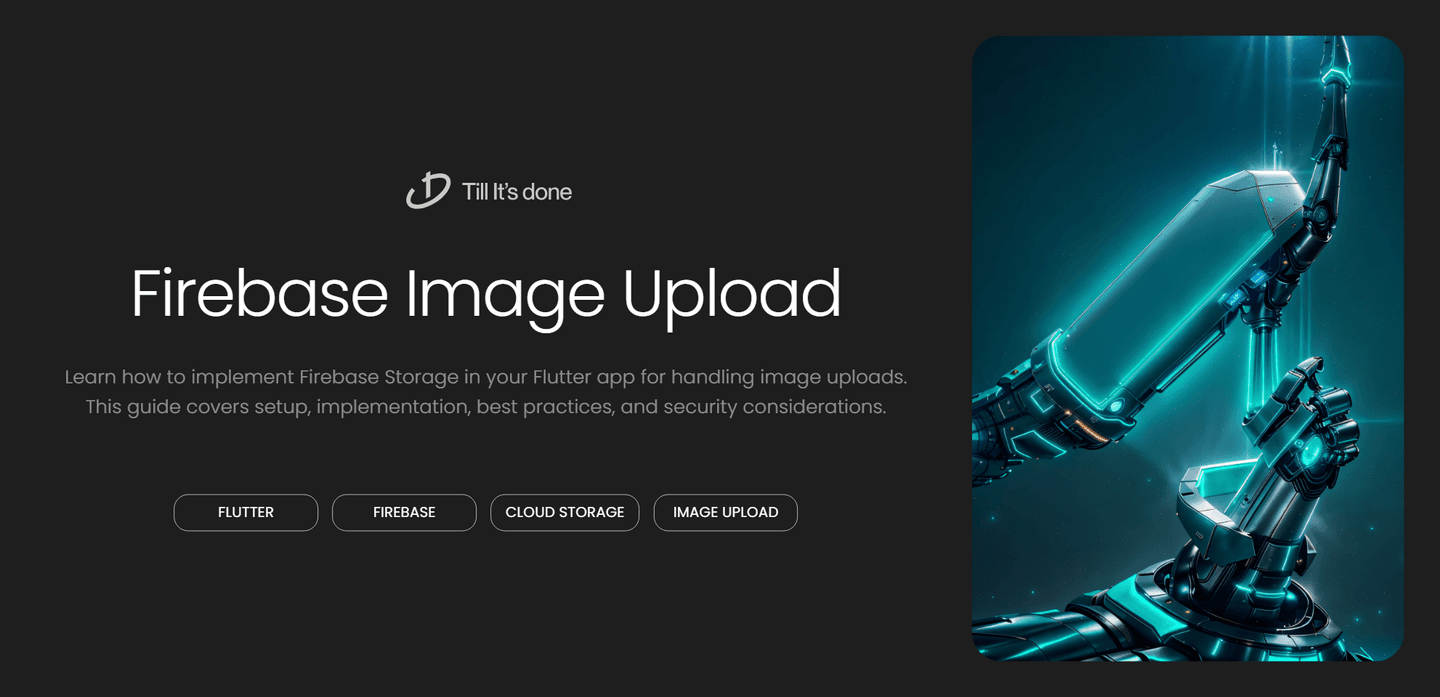Viewport: 1440px width, 697px height.
Task: Choose the IMAGE UPLOAD tag
Action: [x=726, y=512]
